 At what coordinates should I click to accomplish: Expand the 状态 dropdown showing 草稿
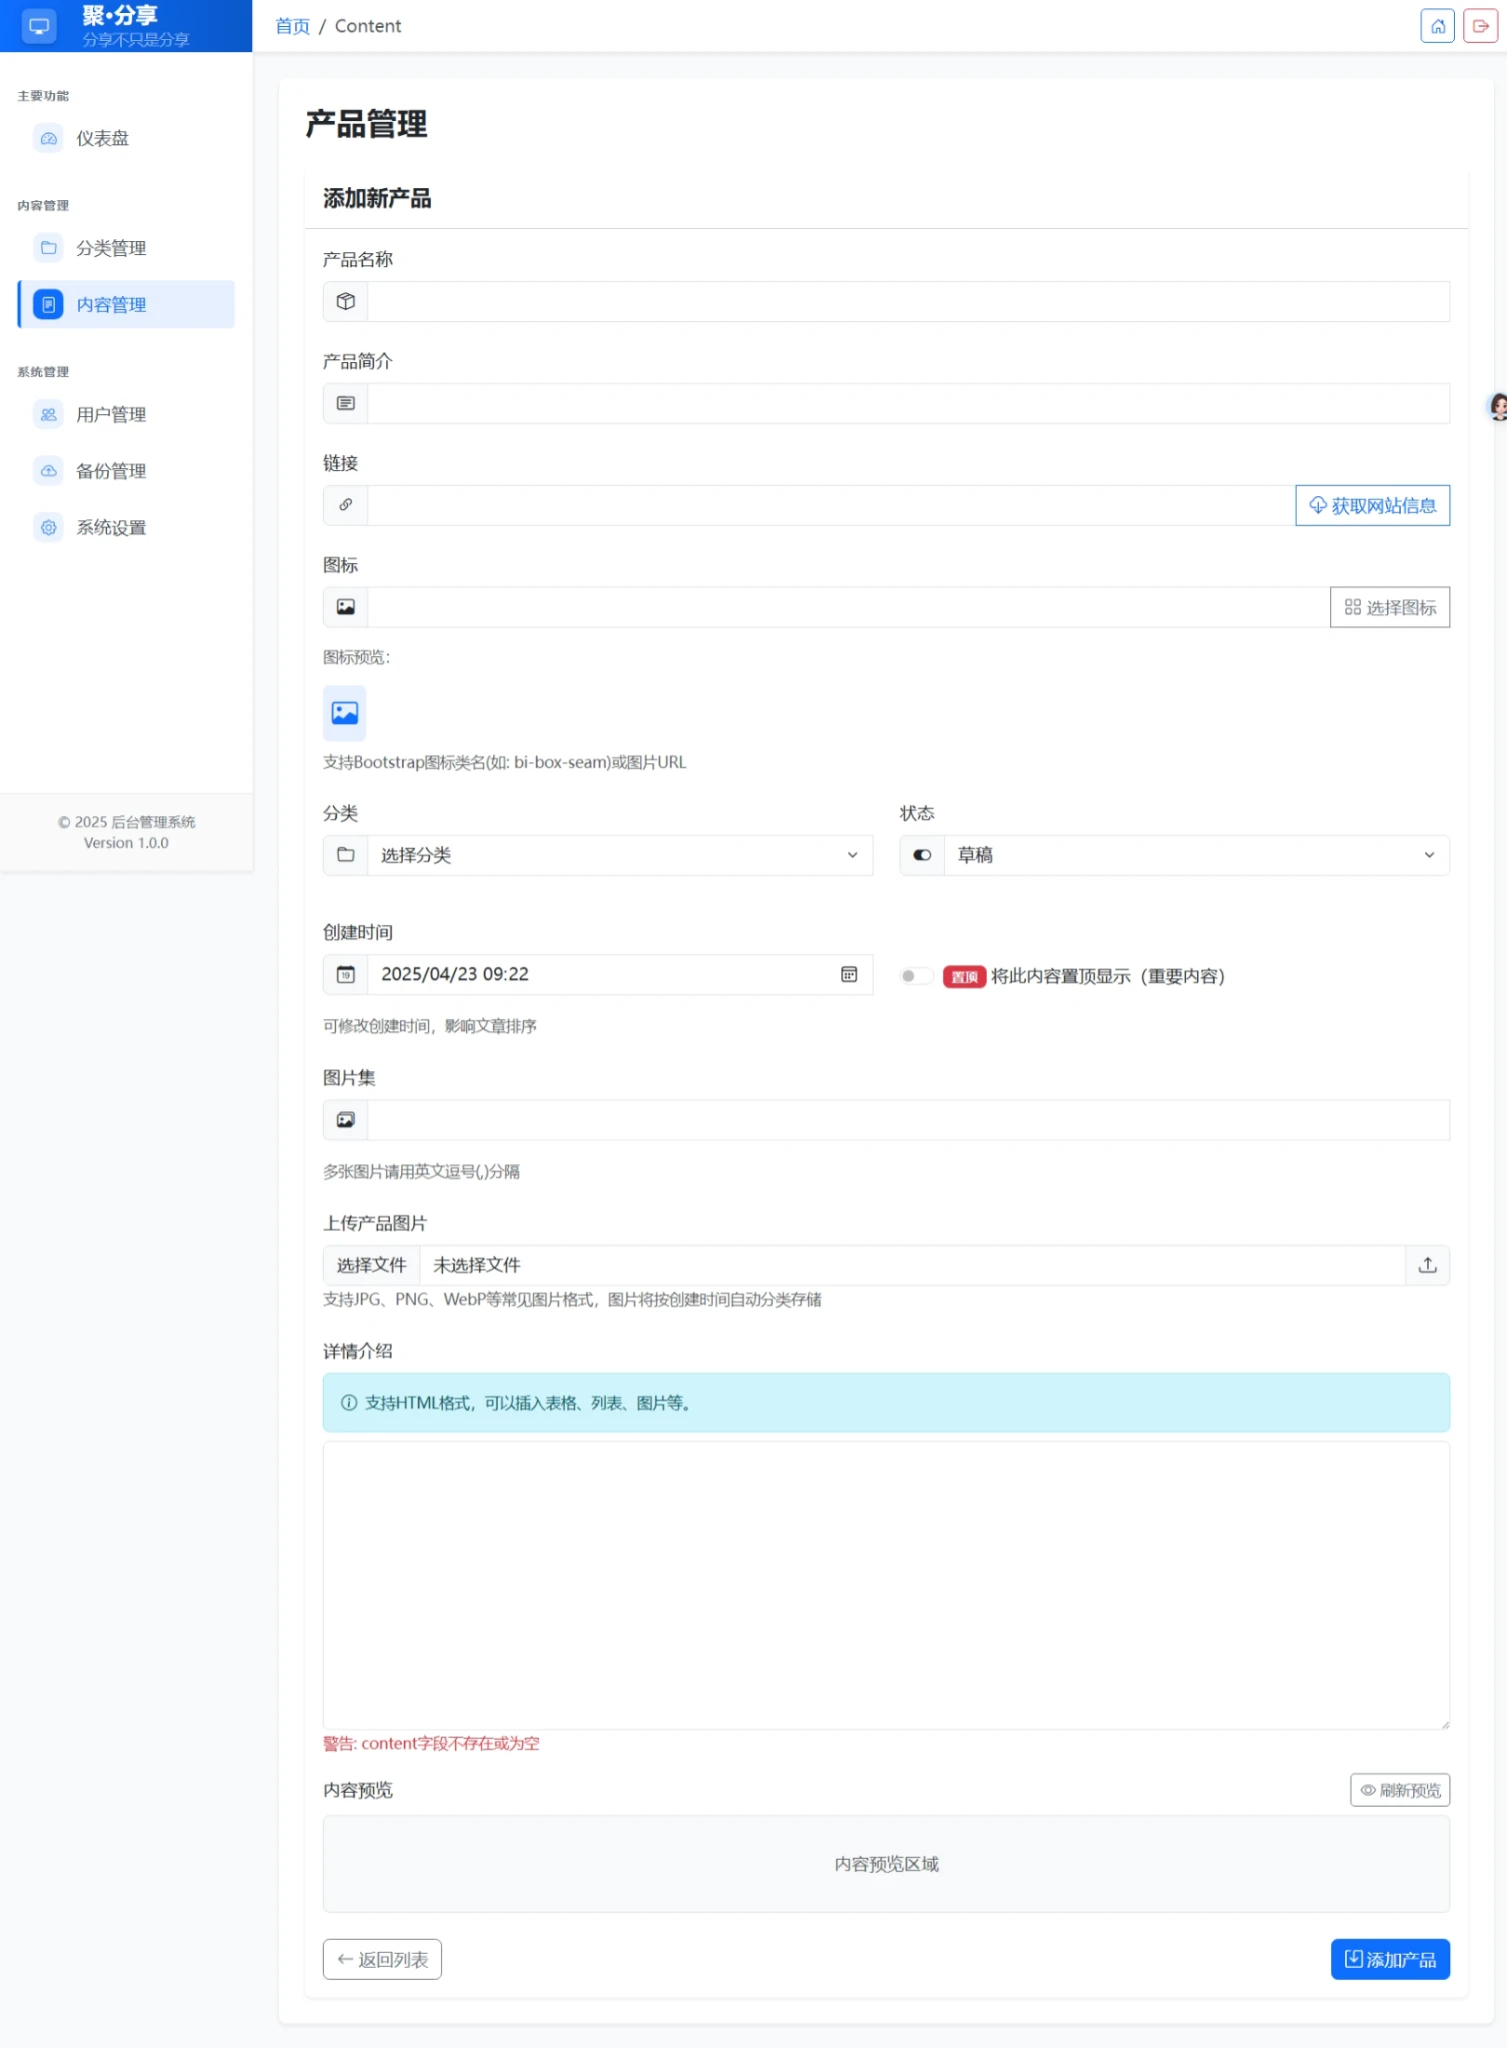(x=1195, y=855)
